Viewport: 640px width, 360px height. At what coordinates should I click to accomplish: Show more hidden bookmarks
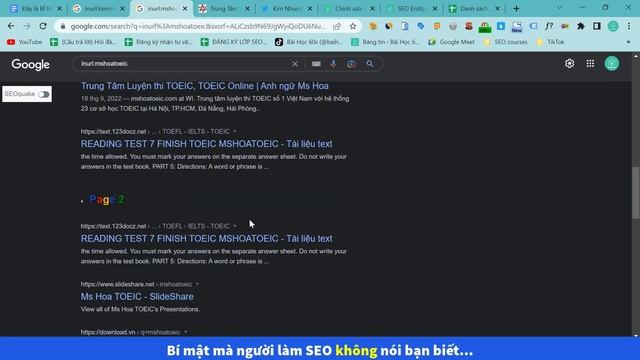pos(628,42)
